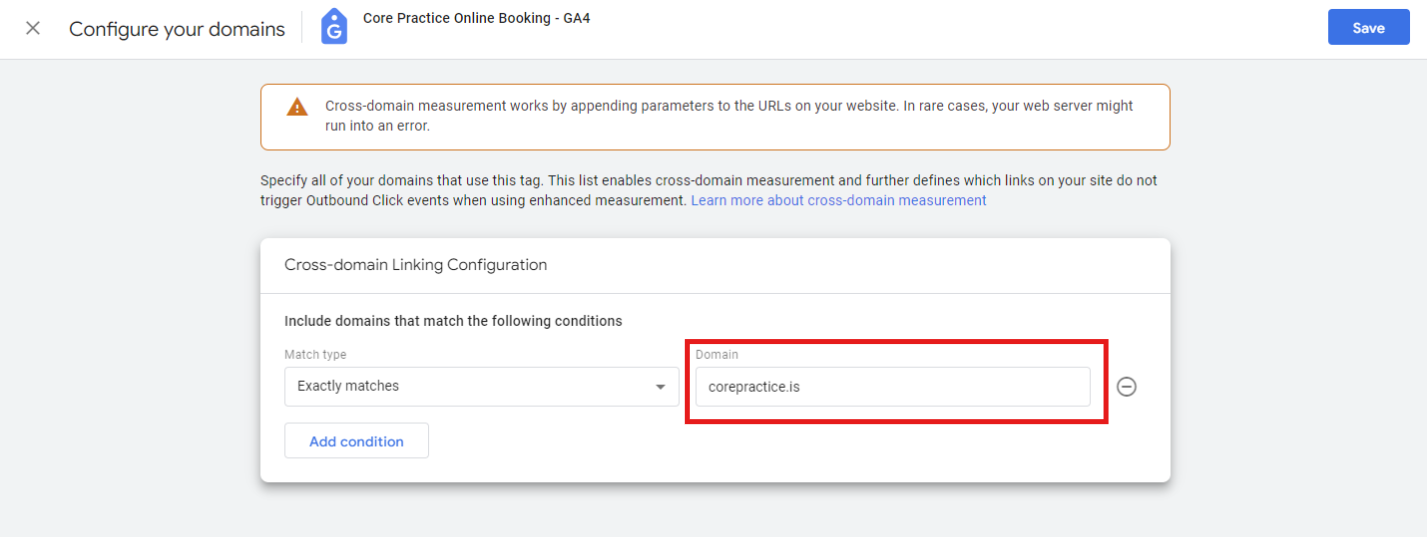
Task: Save the domain configuration
Action: point(1368,28)
